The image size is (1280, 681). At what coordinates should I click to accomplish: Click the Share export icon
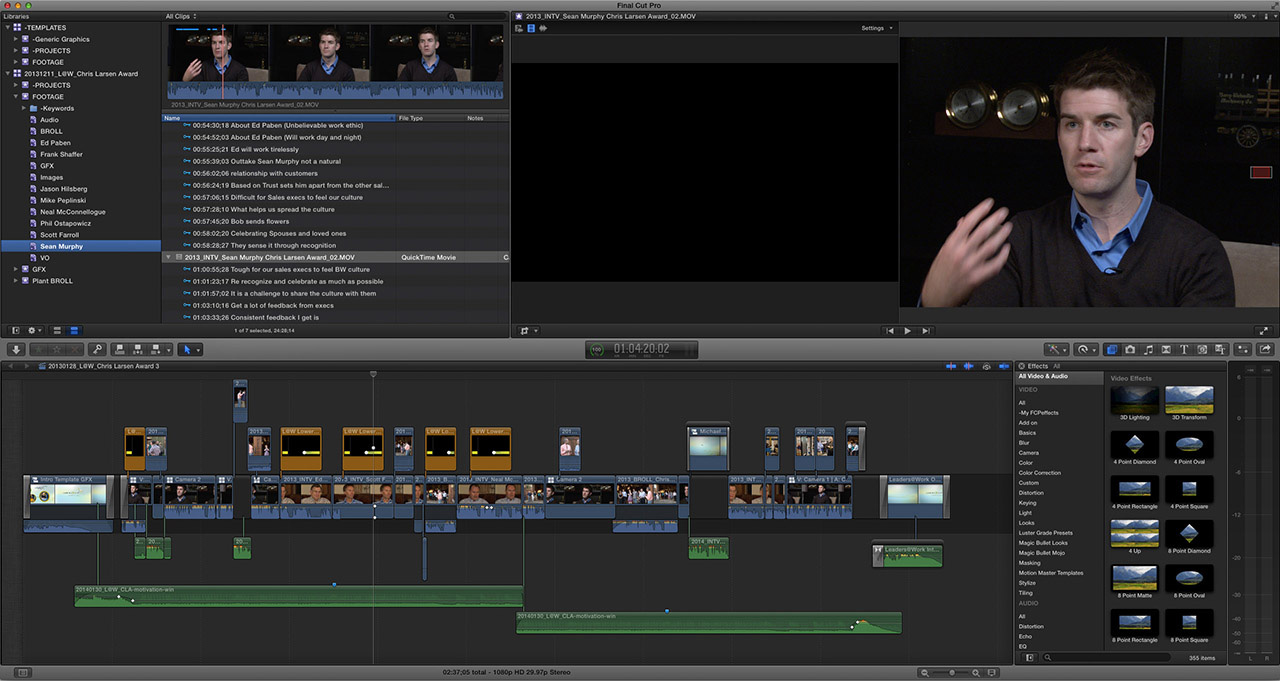point(1266,349)
